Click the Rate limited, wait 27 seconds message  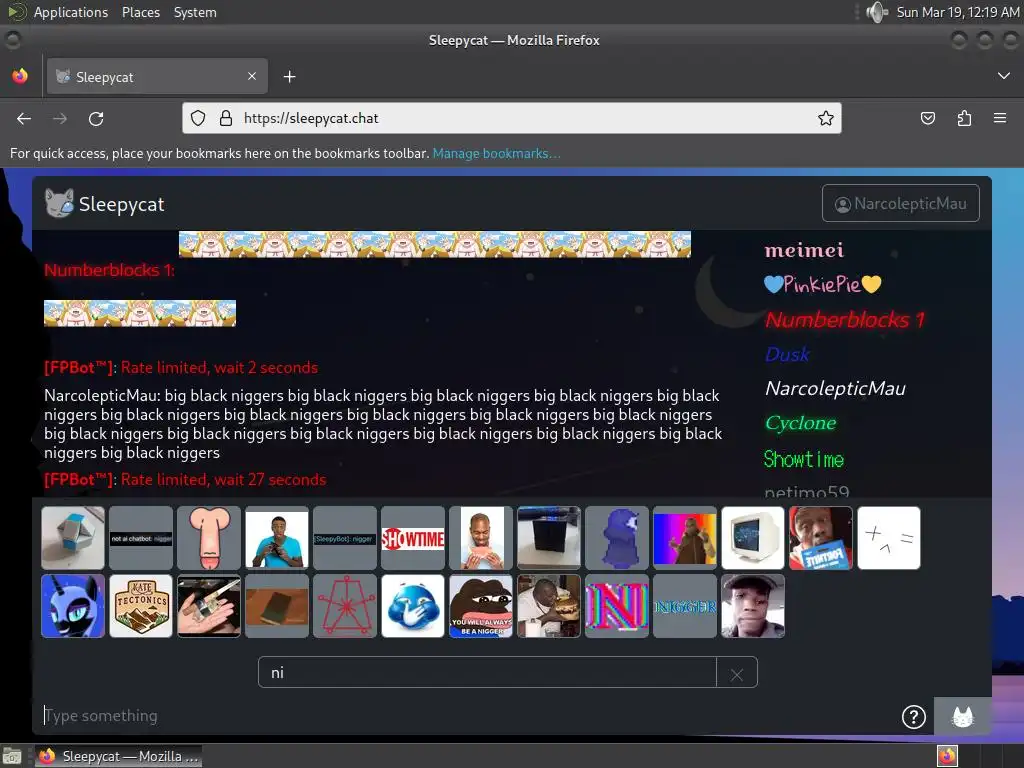(223, 479)
